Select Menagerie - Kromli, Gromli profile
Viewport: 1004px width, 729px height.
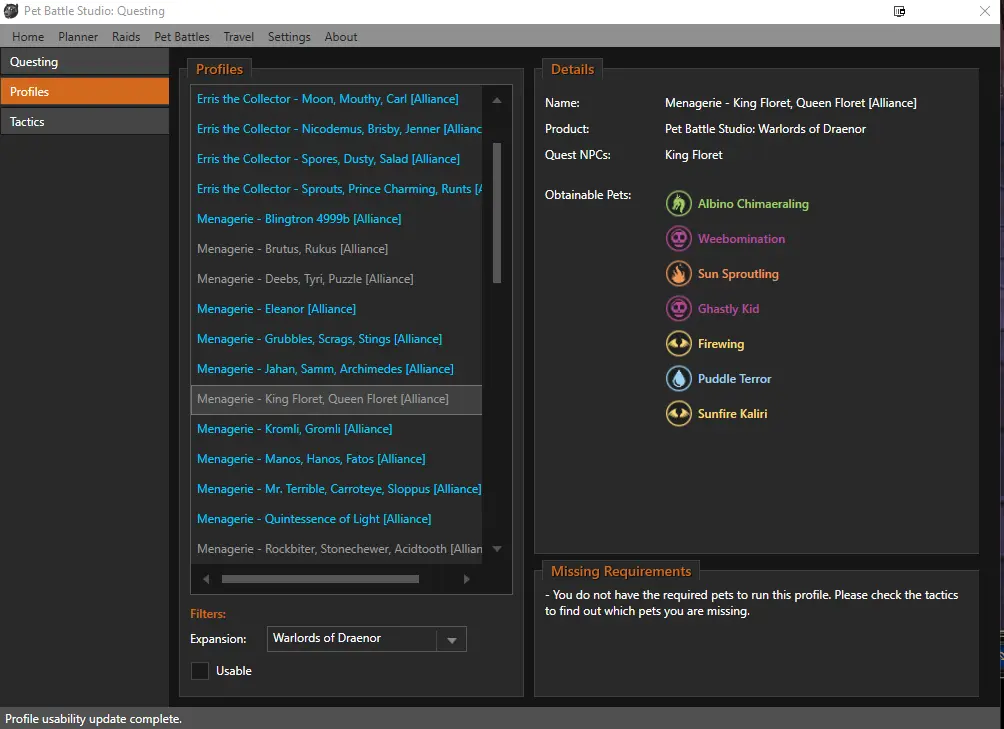(x=336, y=429)
